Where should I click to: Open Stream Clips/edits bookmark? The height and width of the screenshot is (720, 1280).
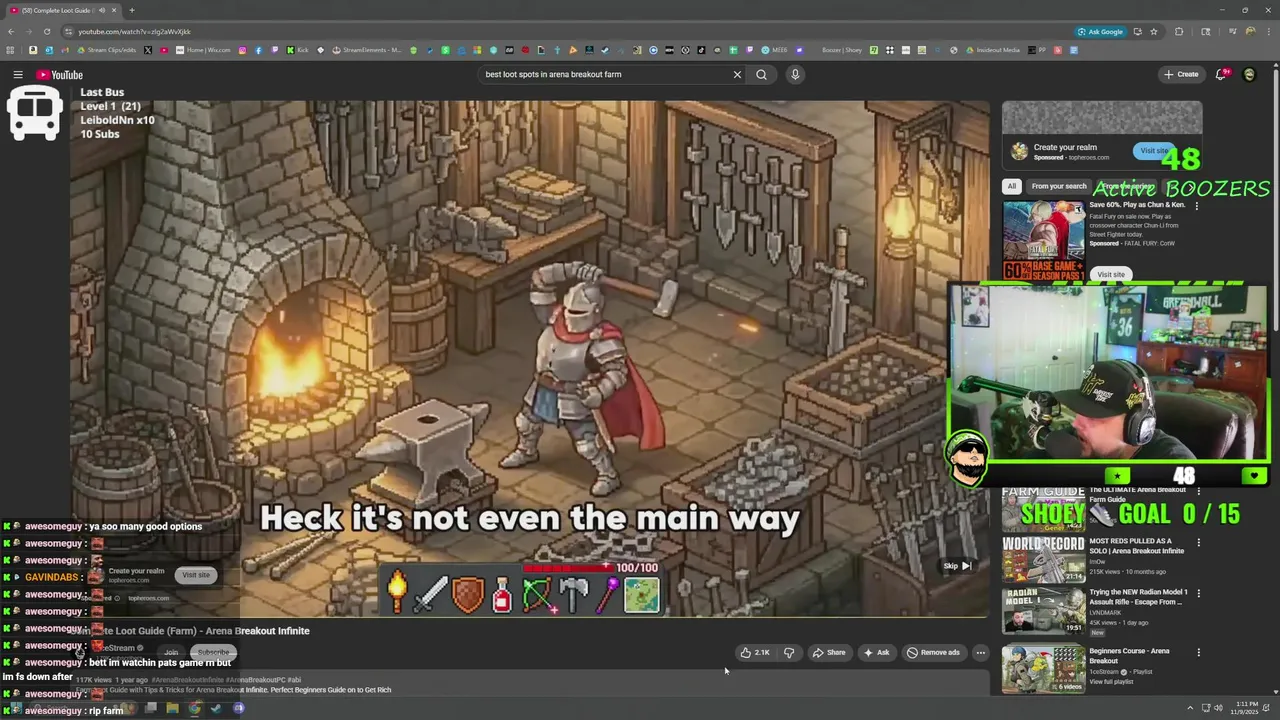pos(106,50)
